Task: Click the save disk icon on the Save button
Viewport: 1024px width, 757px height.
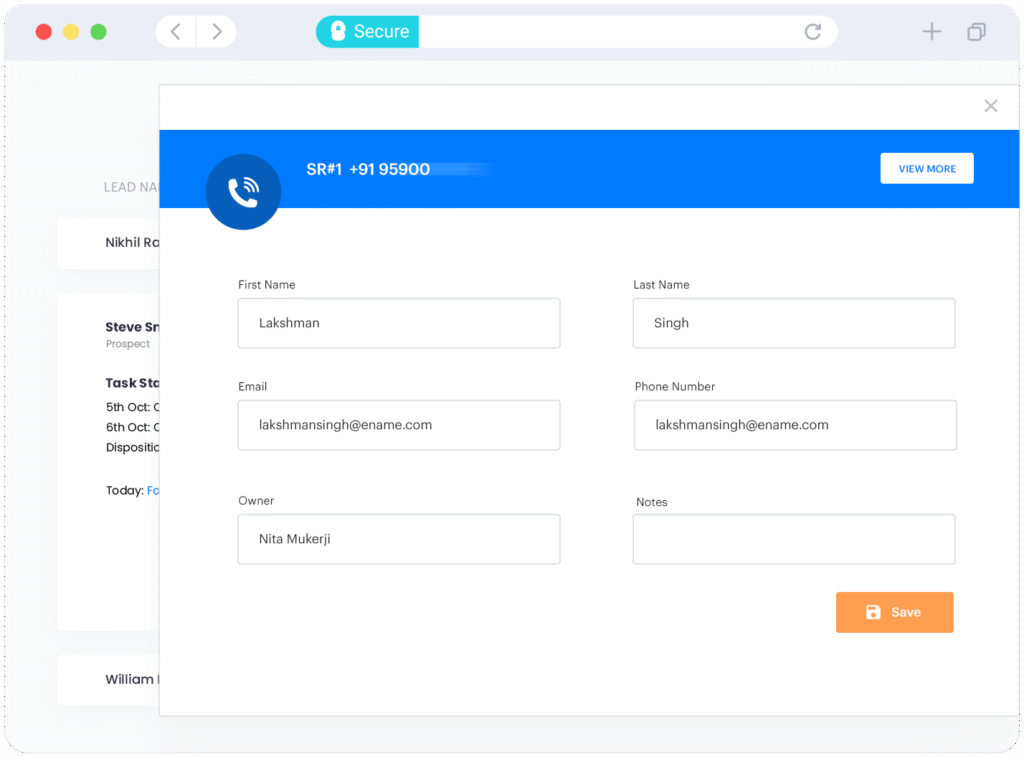Action: point(871,612)
